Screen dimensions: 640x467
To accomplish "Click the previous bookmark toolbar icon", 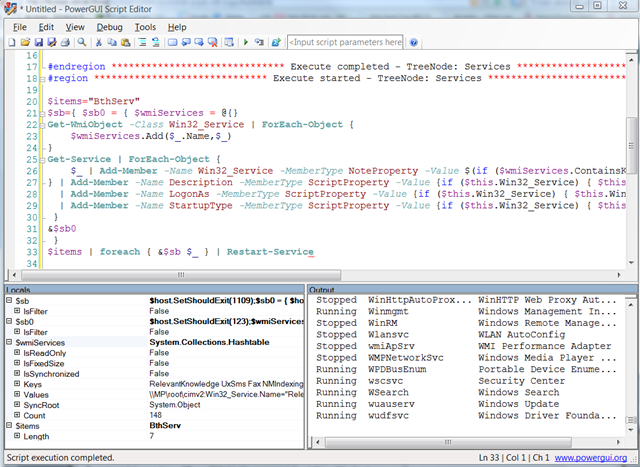I will pos(186,42).
